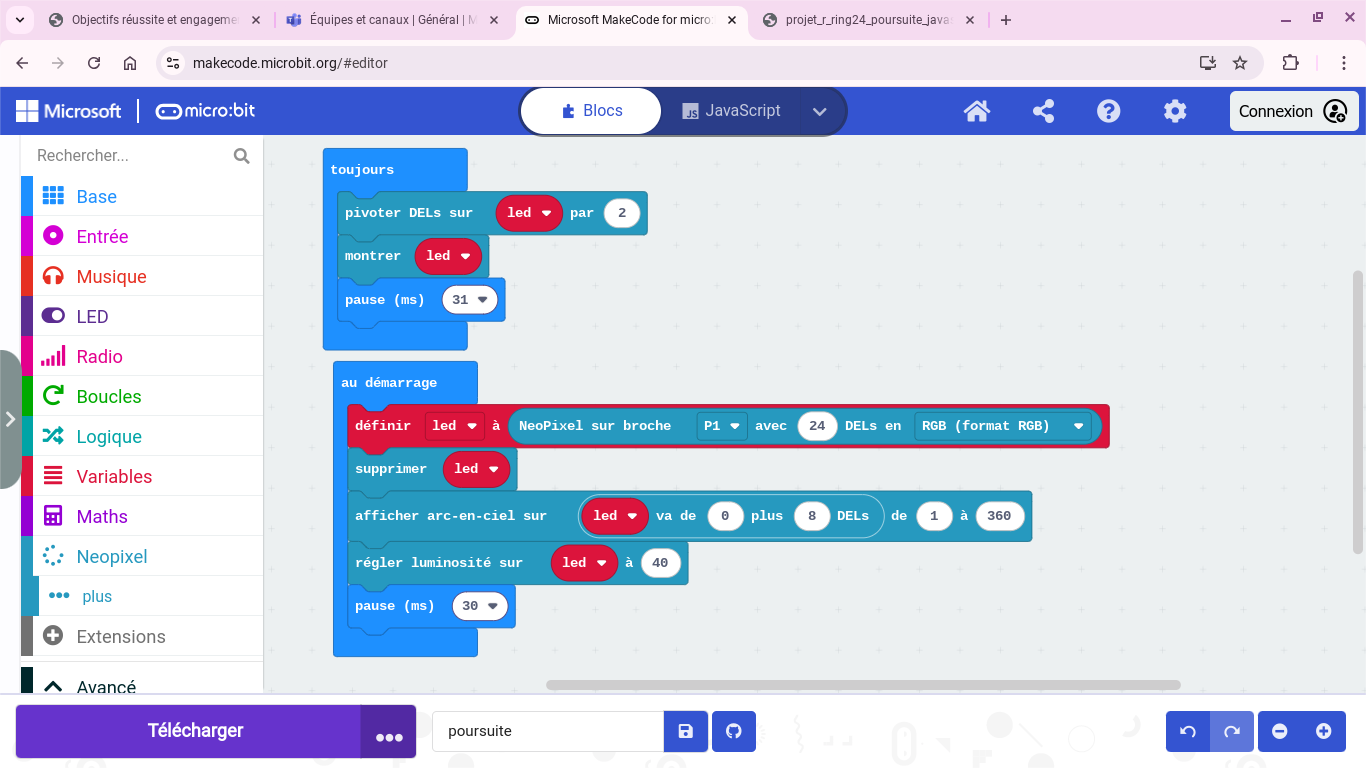This screenshot has width=1366, height=768.
Task: Open the Musique block category
Action: (142, 276)
